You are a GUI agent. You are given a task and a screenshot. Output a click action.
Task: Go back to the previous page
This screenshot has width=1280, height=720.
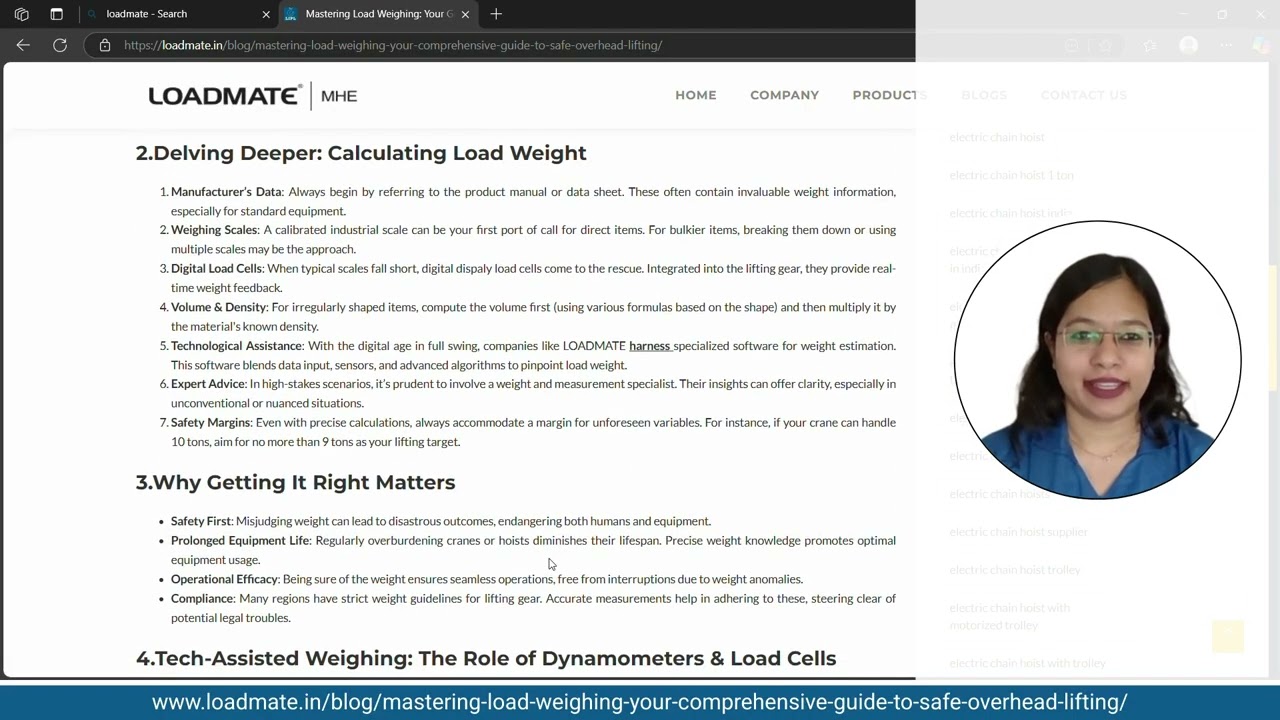(23, 45)
